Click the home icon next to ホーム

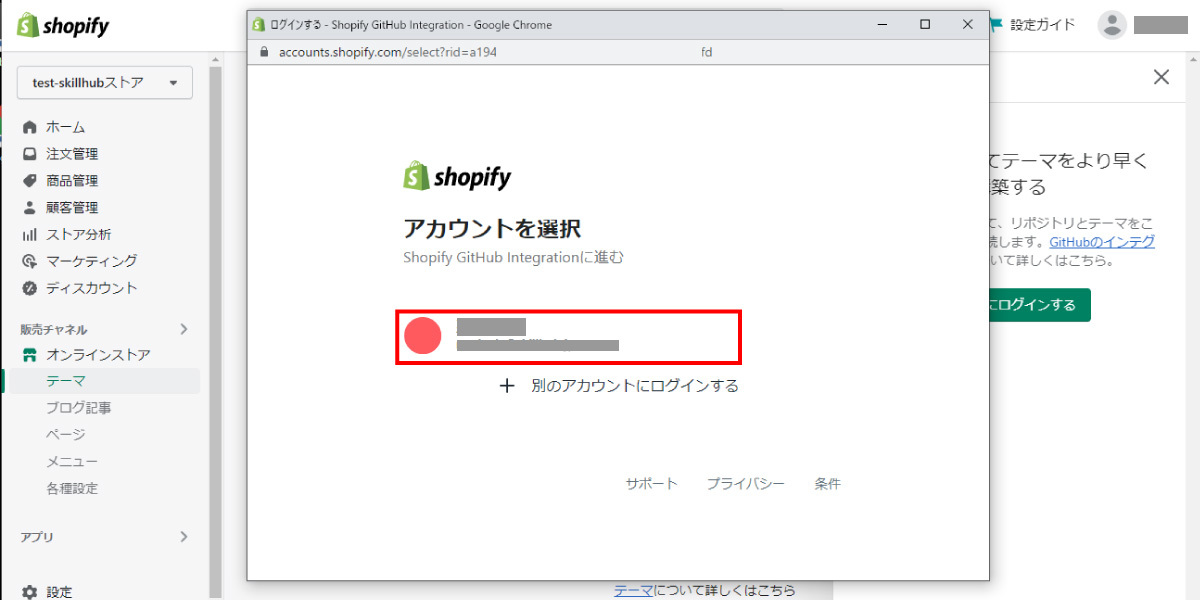point(29,127)
